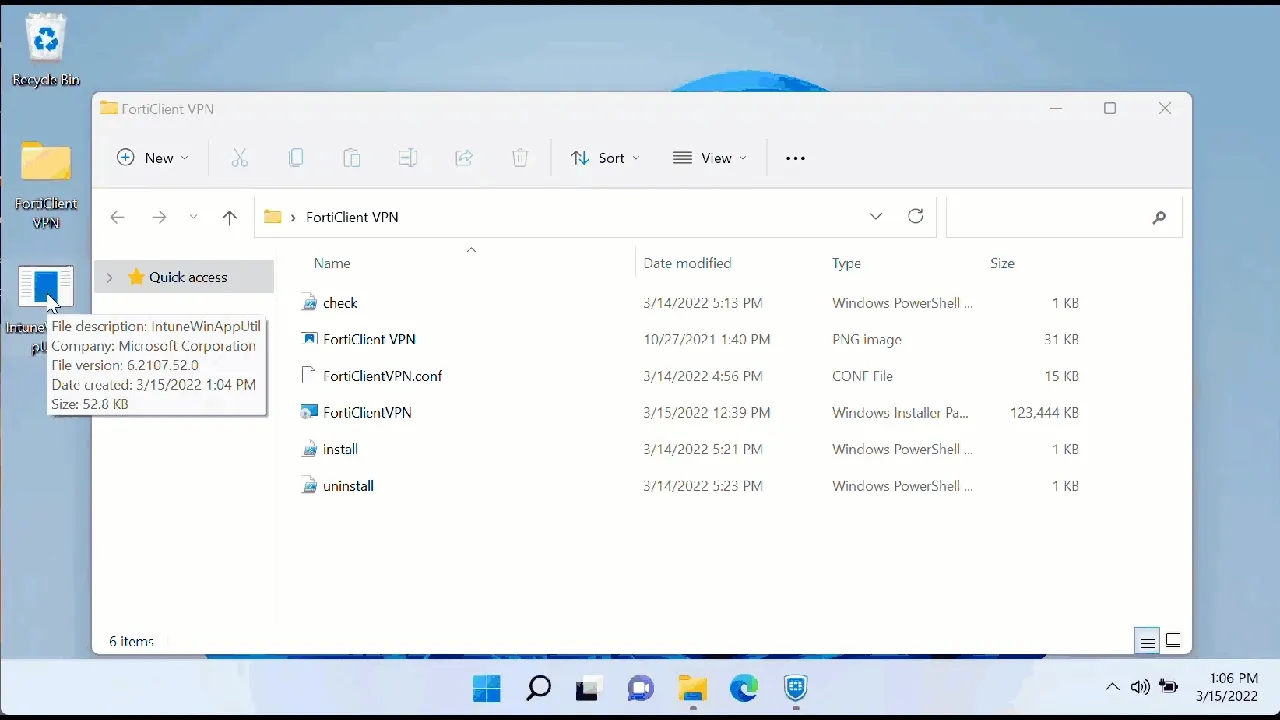Open the See more ellipsis menu
Image resolution: width=1280 pixels, height=720 pixels.
tap(795, 158)
